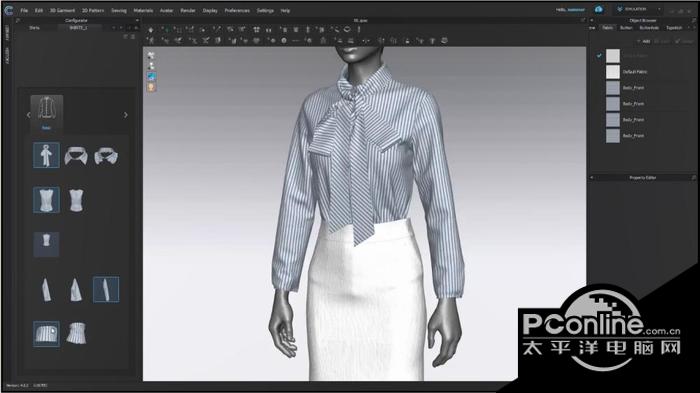Image resolution: width=700 pixels, height=393 pixels.
Task: Click the Property Editor header
Action: (643, 177)
